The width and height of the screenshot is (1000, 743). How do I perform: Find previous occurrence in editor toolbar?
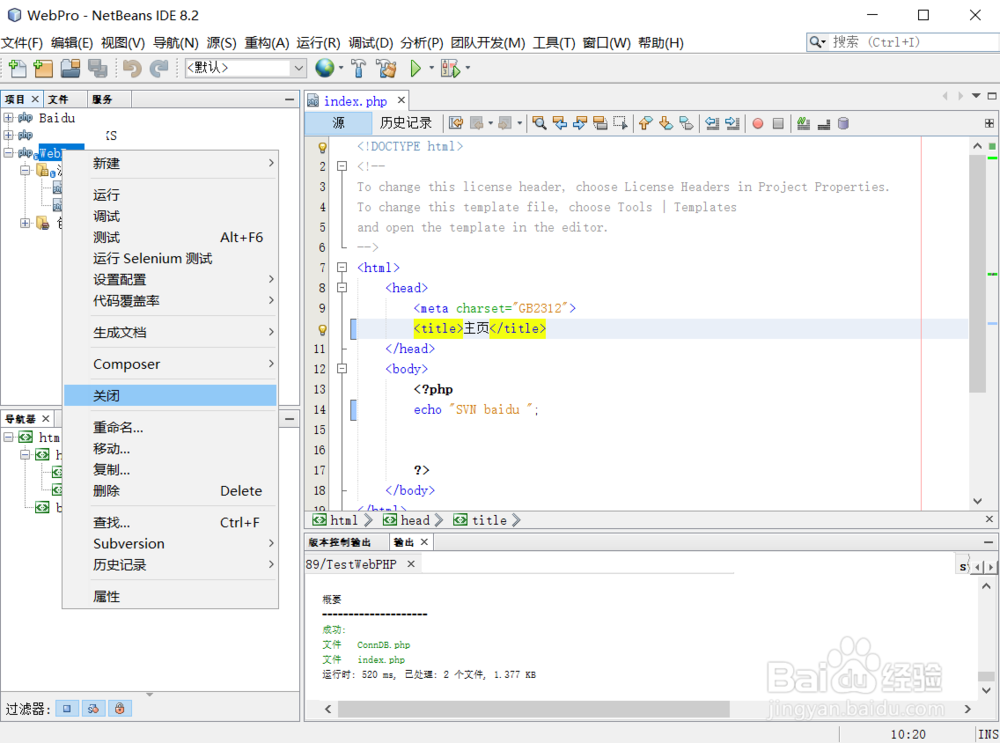(560, 123)
